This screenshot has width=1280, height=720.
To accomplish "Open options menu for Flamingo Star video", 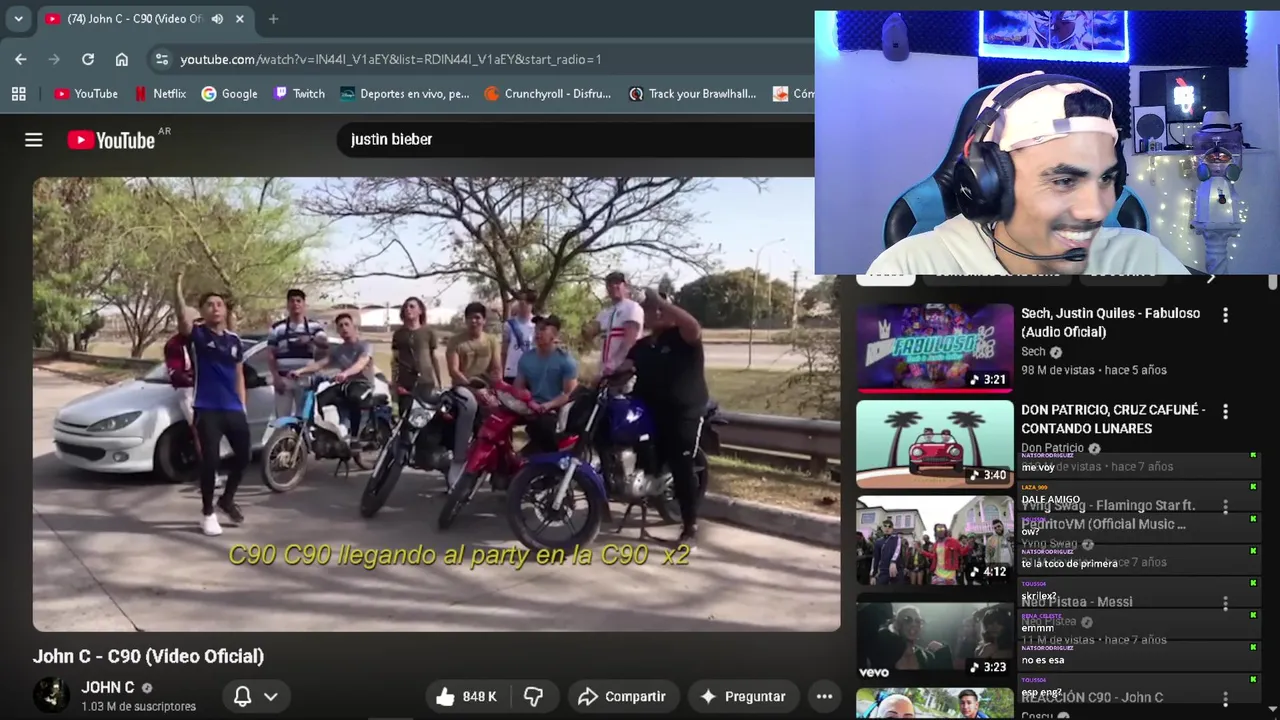I will pos(1225,507).
